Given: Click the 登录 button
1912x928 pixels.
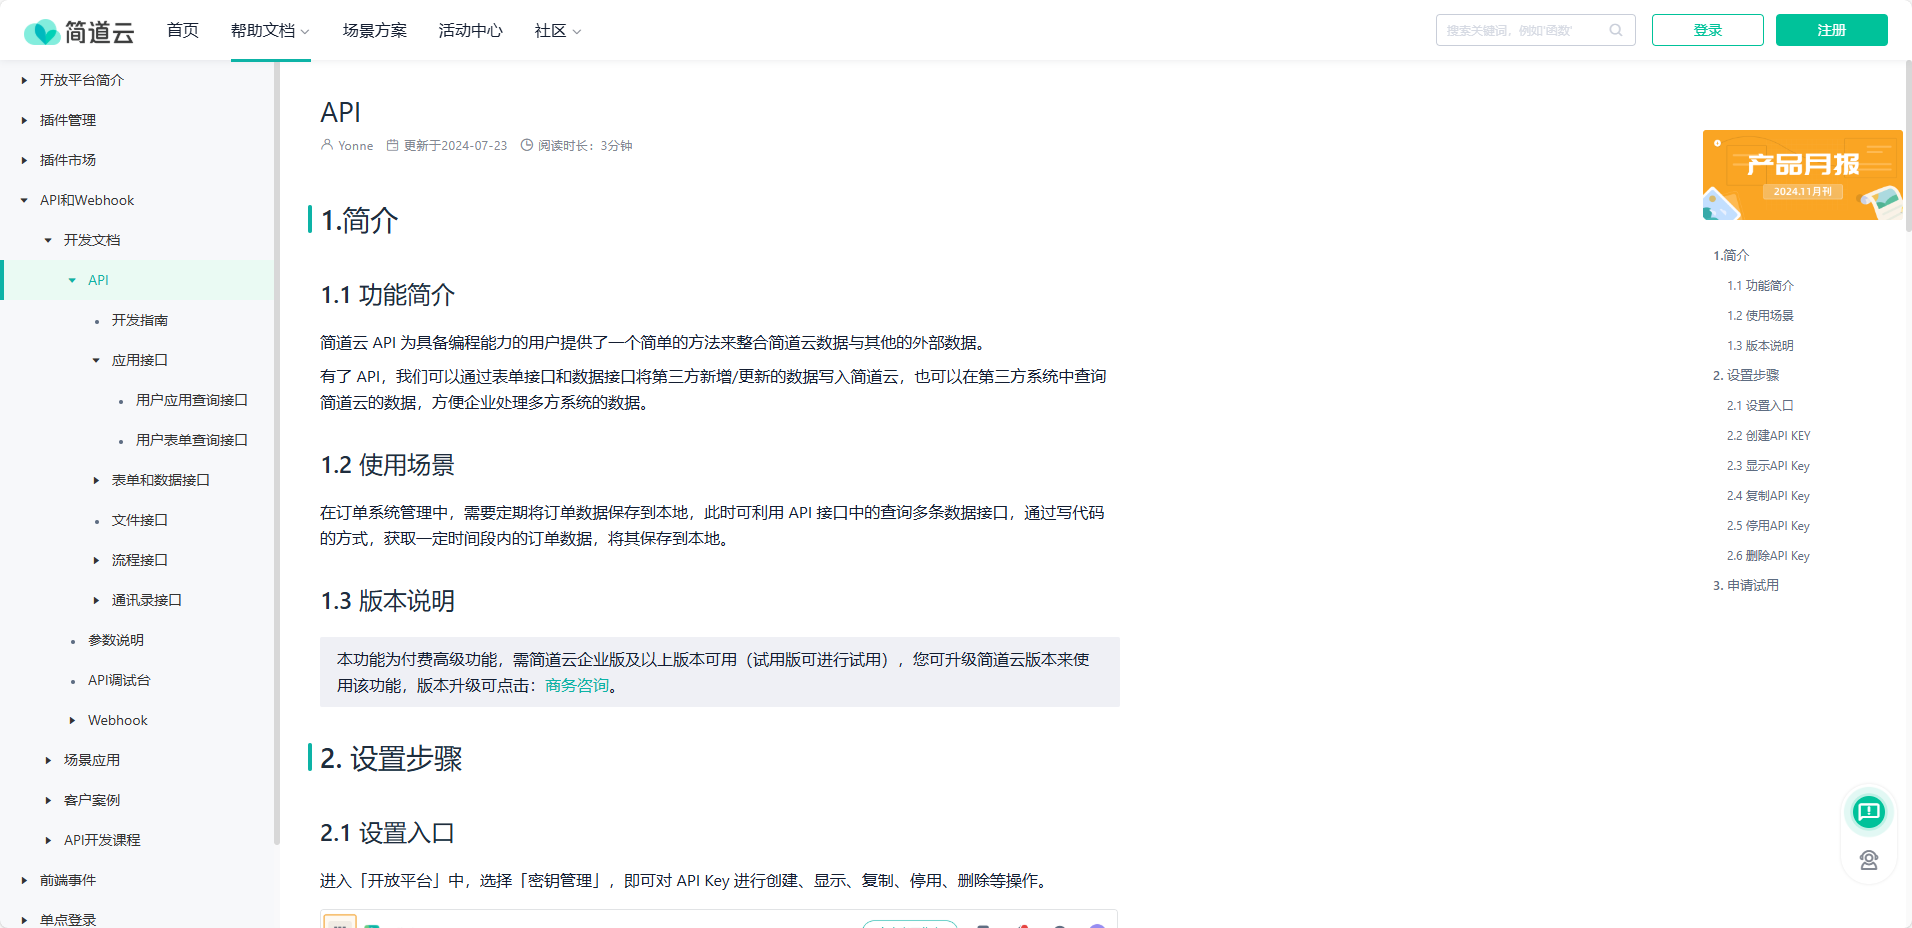Looking at the screenshot, I should pyautogui.click(x=1707, y=30).
